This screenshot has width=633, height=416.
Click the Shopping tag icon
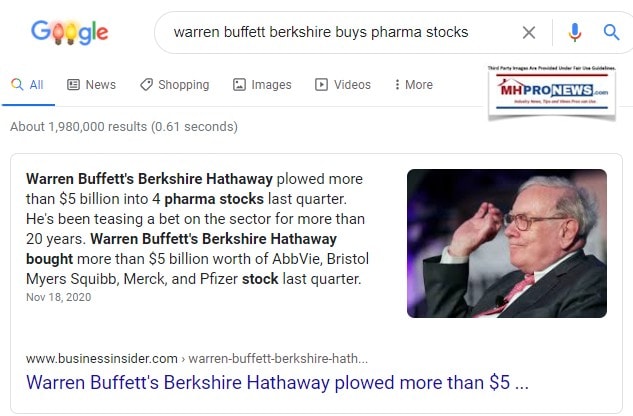point(146,85)
